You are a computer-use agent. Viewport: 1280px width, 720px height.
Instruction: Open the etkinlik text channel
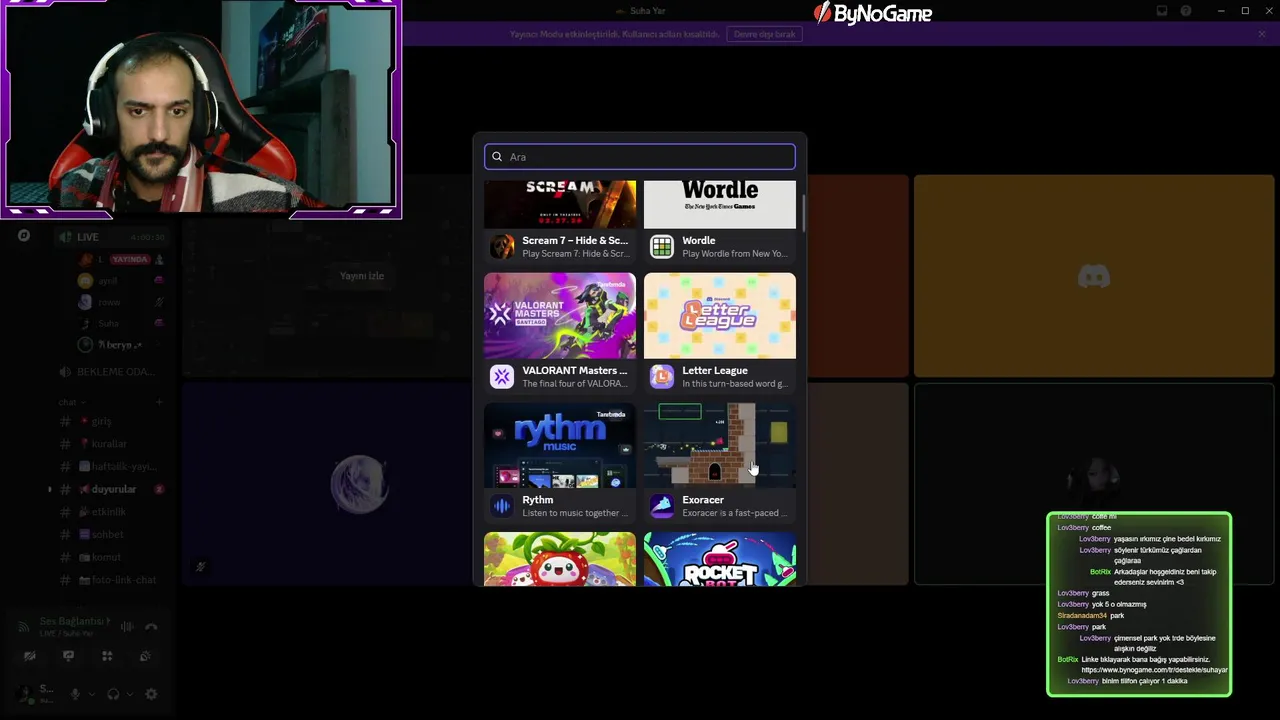[x=110, y=512]
